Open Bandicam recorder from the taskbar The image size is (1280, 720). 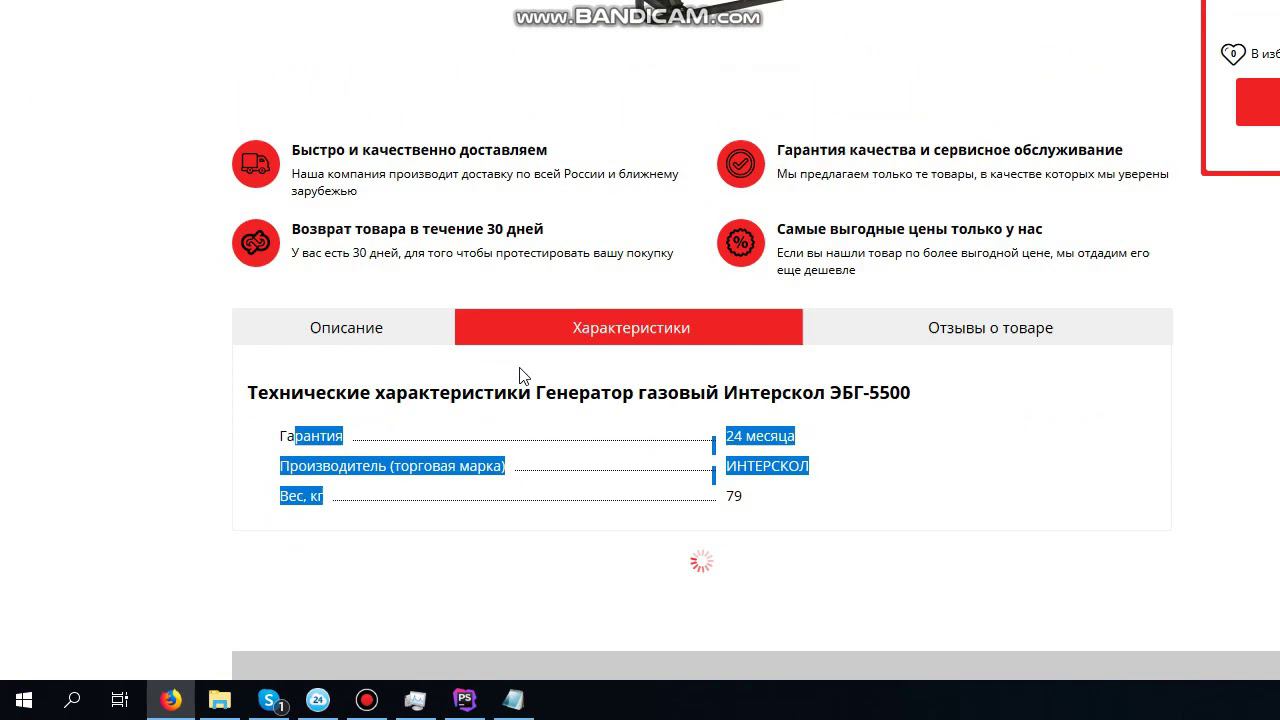(367, 700)
